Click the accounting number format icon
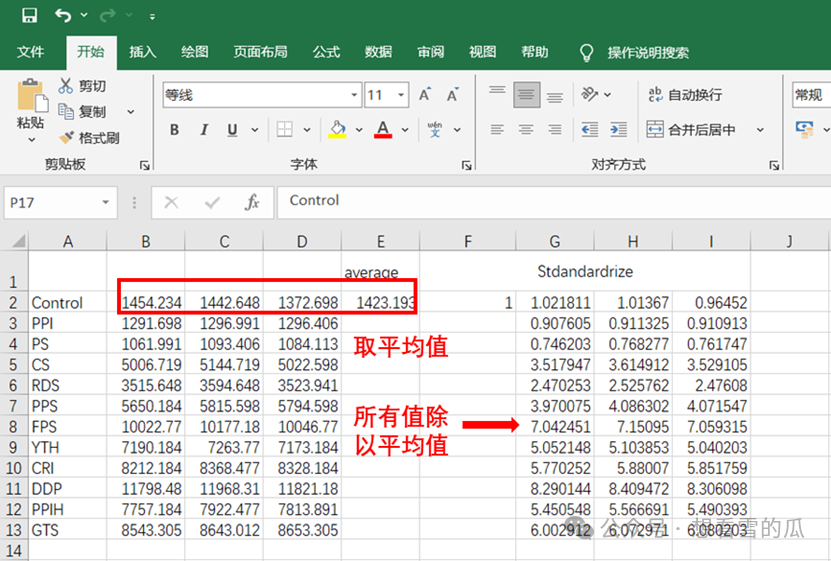Image resolution: width=831 pixels, height=561 pixels. [805, 129]
